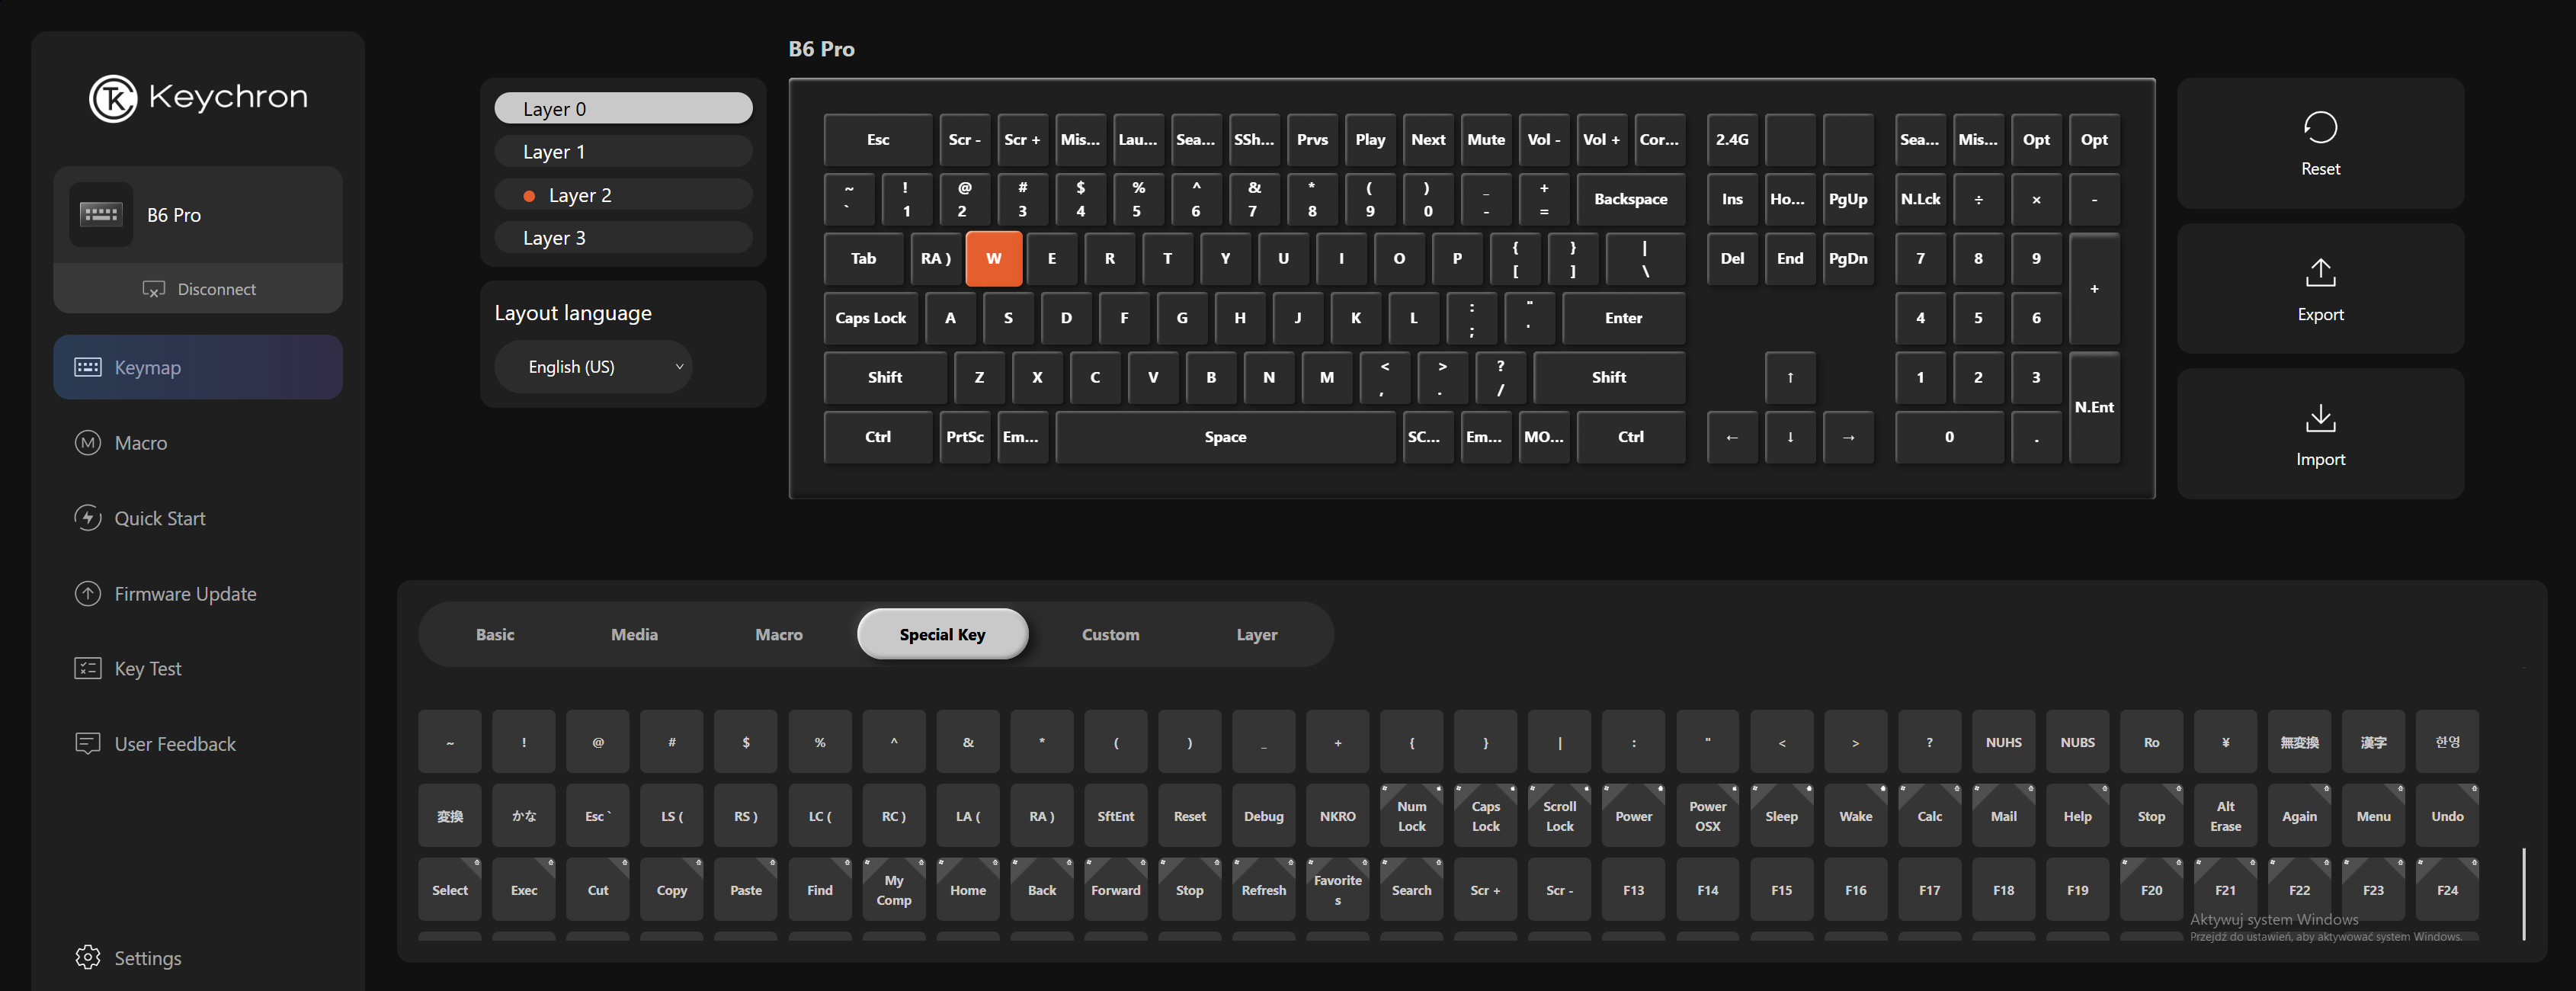Image resolution: width=2576 pixels, height=991 pixels.
Task: Choose NUHS in Special Key list
Action: tap(2003, 742)
